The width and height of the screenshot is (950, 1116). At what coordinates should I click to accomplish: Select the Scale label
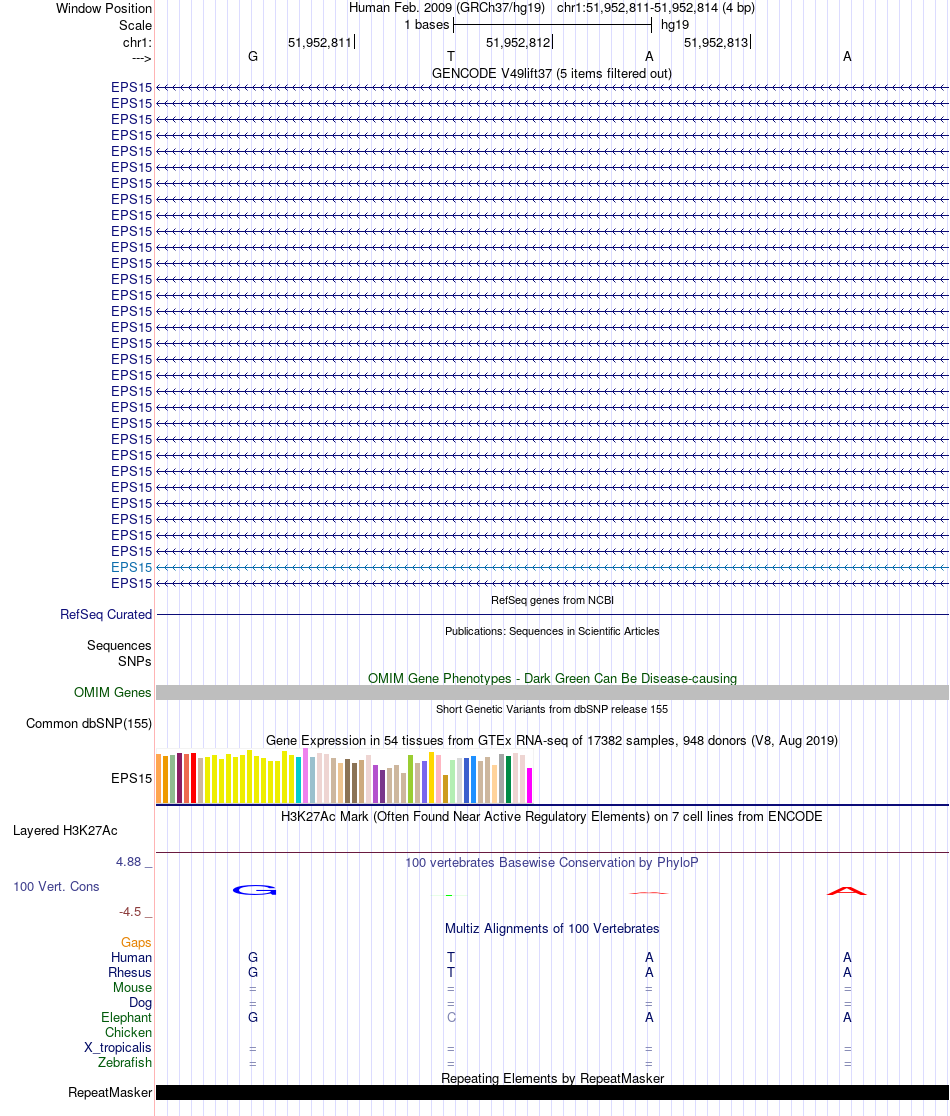135,25
